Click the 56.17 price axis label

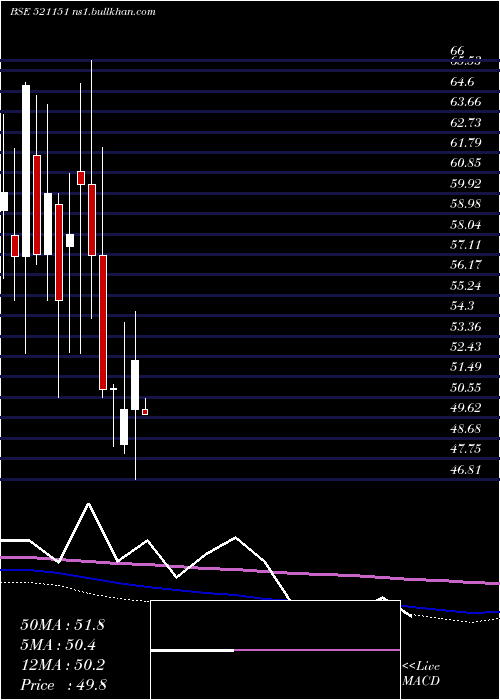coord(466,265)
